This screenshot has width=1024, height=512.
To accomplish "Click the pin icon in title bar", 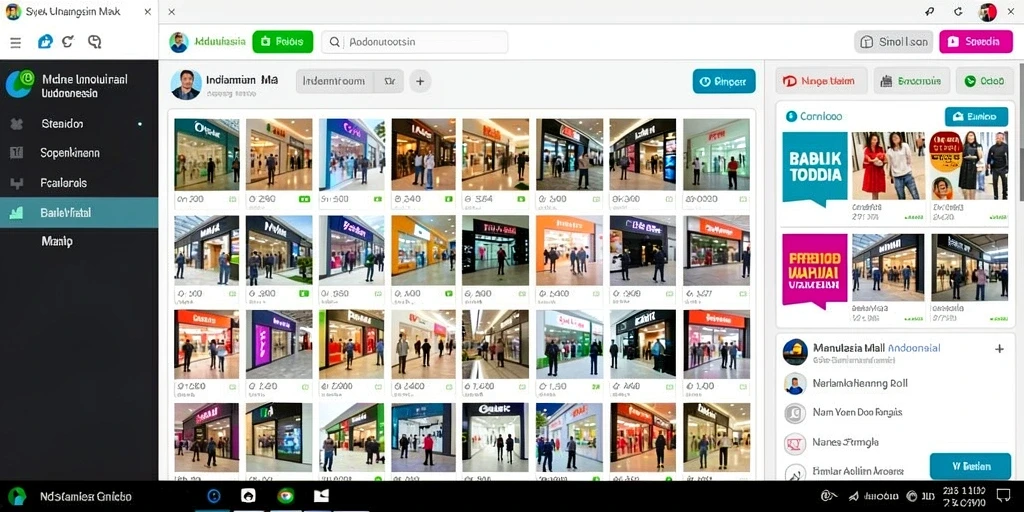I will pyautogui.click(x=929, y=12).
